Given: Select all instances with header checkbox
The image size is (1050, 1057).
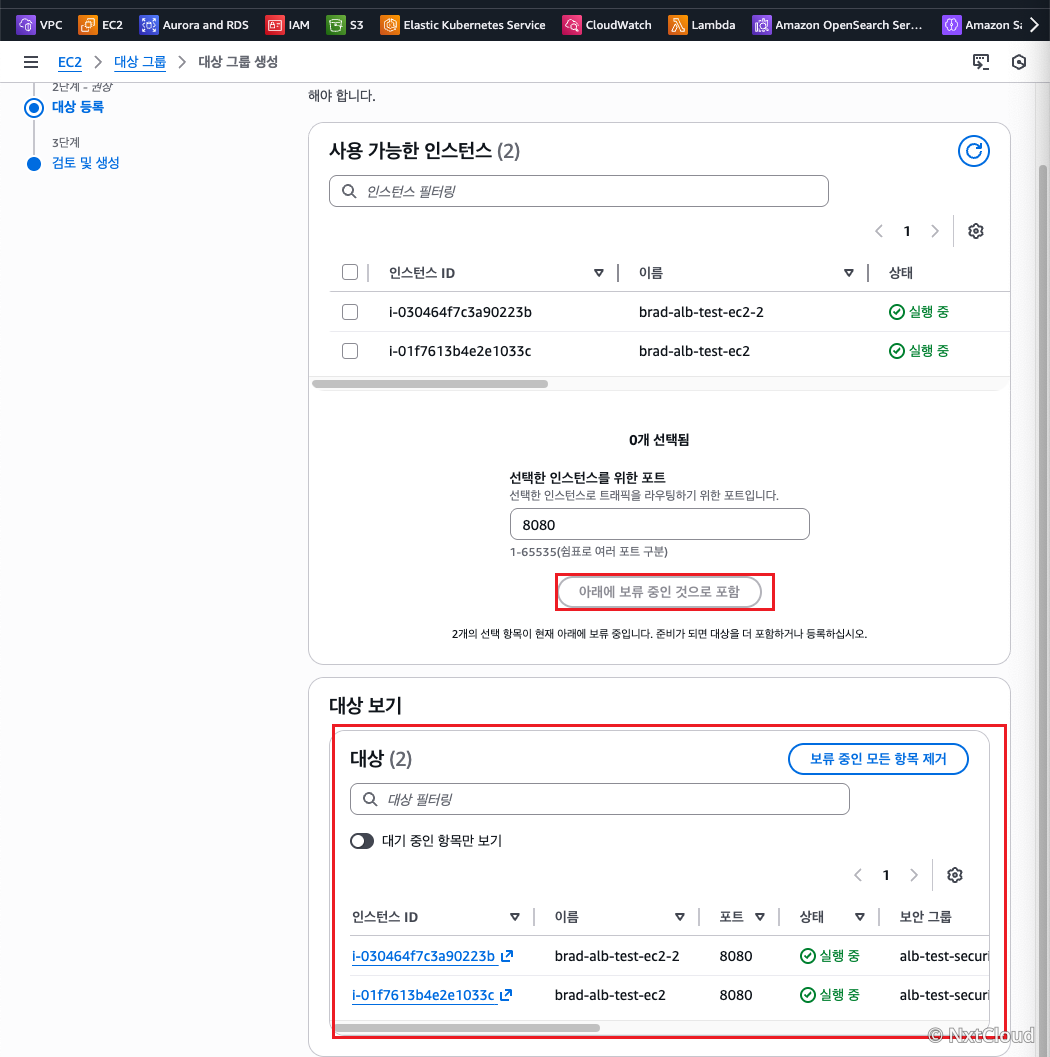Looking at the screenshot, I should coord(350,272).
